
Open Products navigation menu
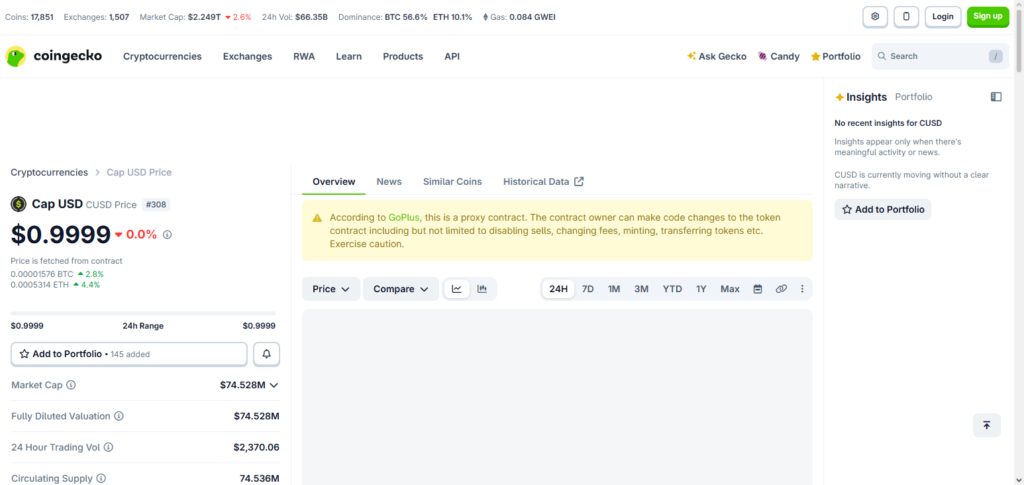(x=403, y=56)
